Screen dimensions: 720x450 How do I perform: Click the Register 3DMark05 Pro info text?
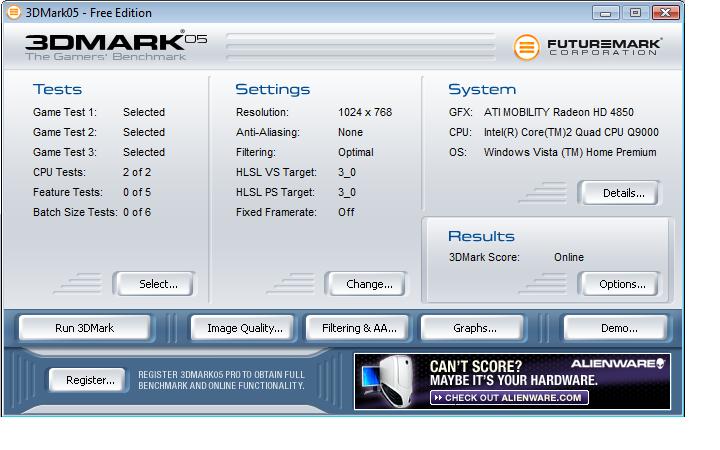coord(221,380)
